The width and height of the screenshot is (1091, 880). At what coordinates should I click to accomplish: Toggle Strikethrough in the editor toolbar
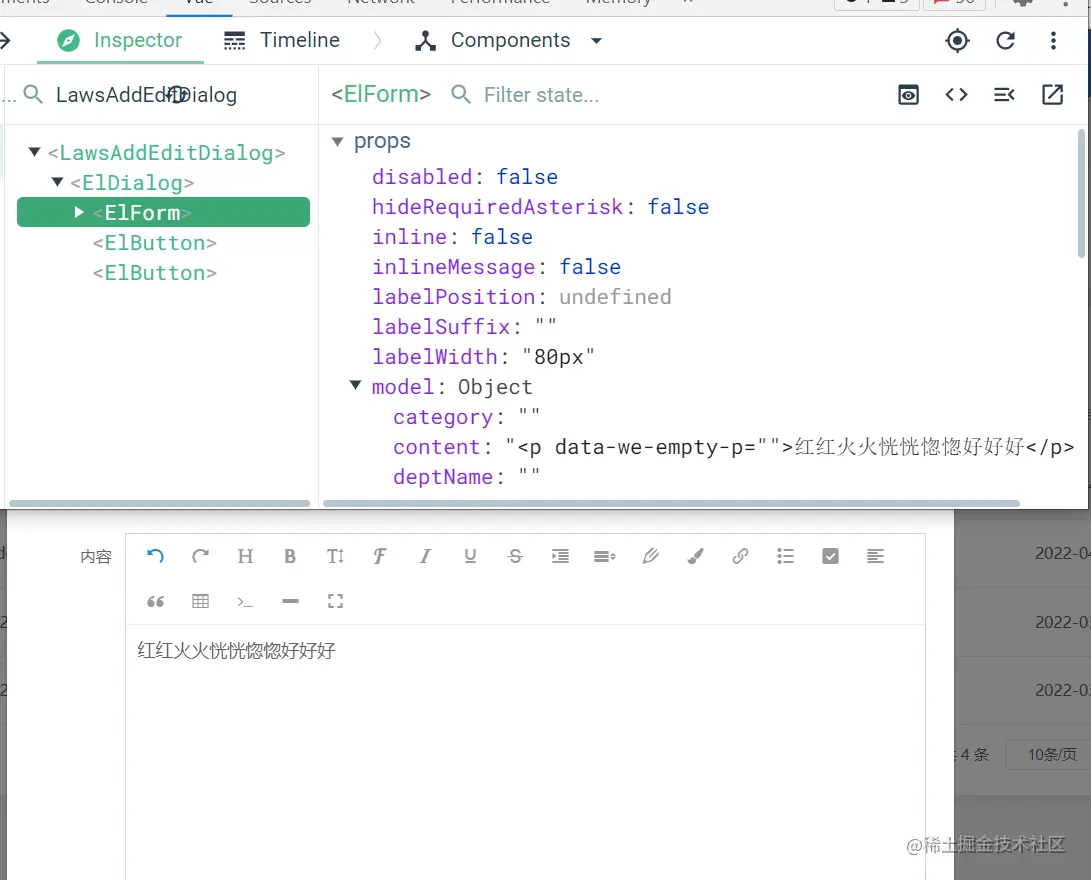click(515, 556)
